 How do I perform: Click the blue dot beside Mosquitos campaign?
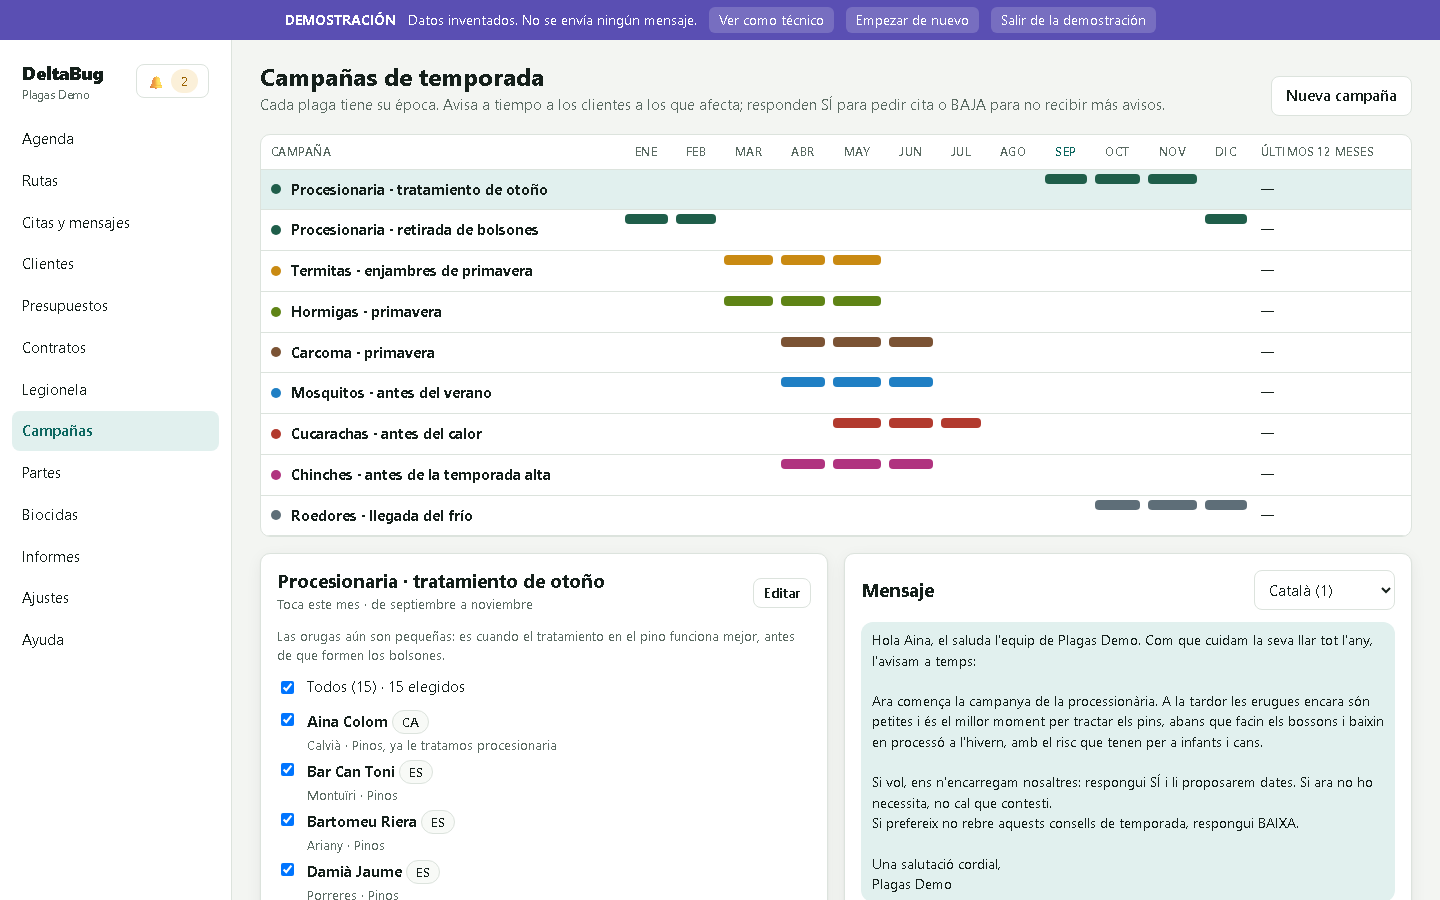pyautogui.click(x=276, y=393)
